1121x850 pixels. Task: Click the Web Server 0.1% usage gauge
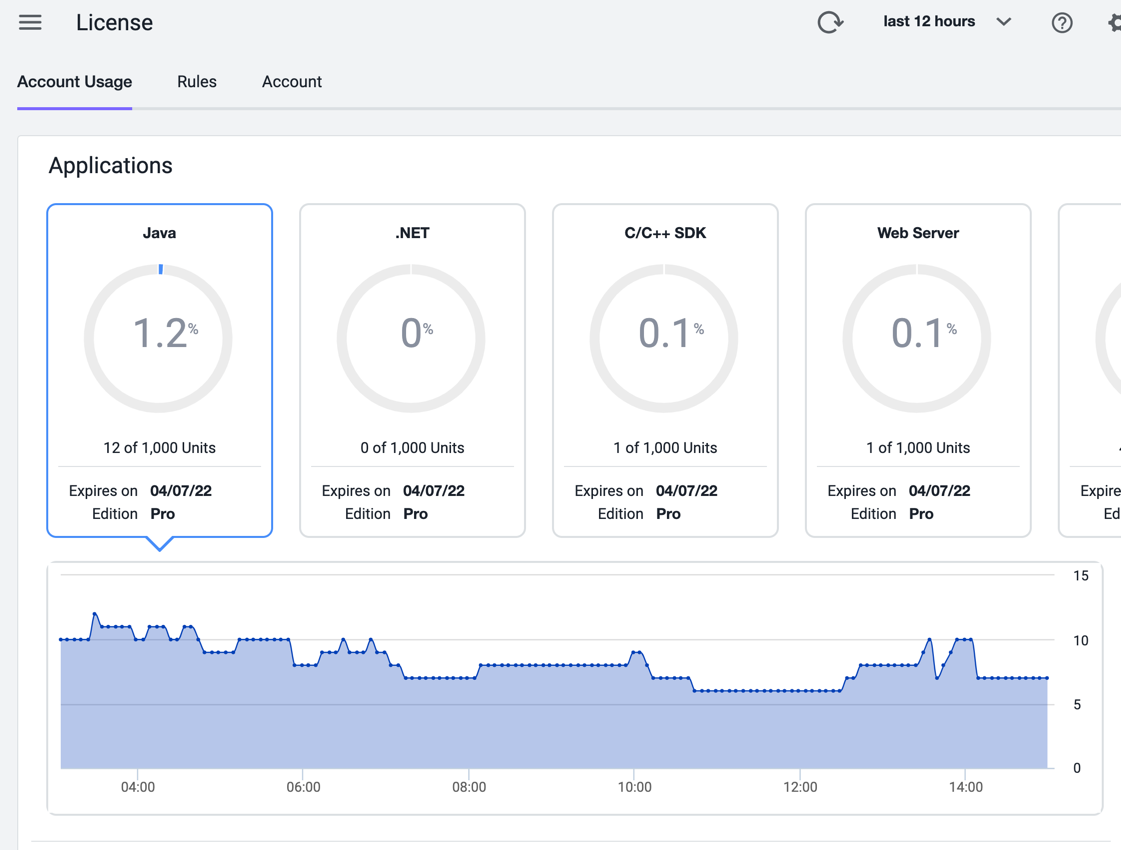point(917,338)
